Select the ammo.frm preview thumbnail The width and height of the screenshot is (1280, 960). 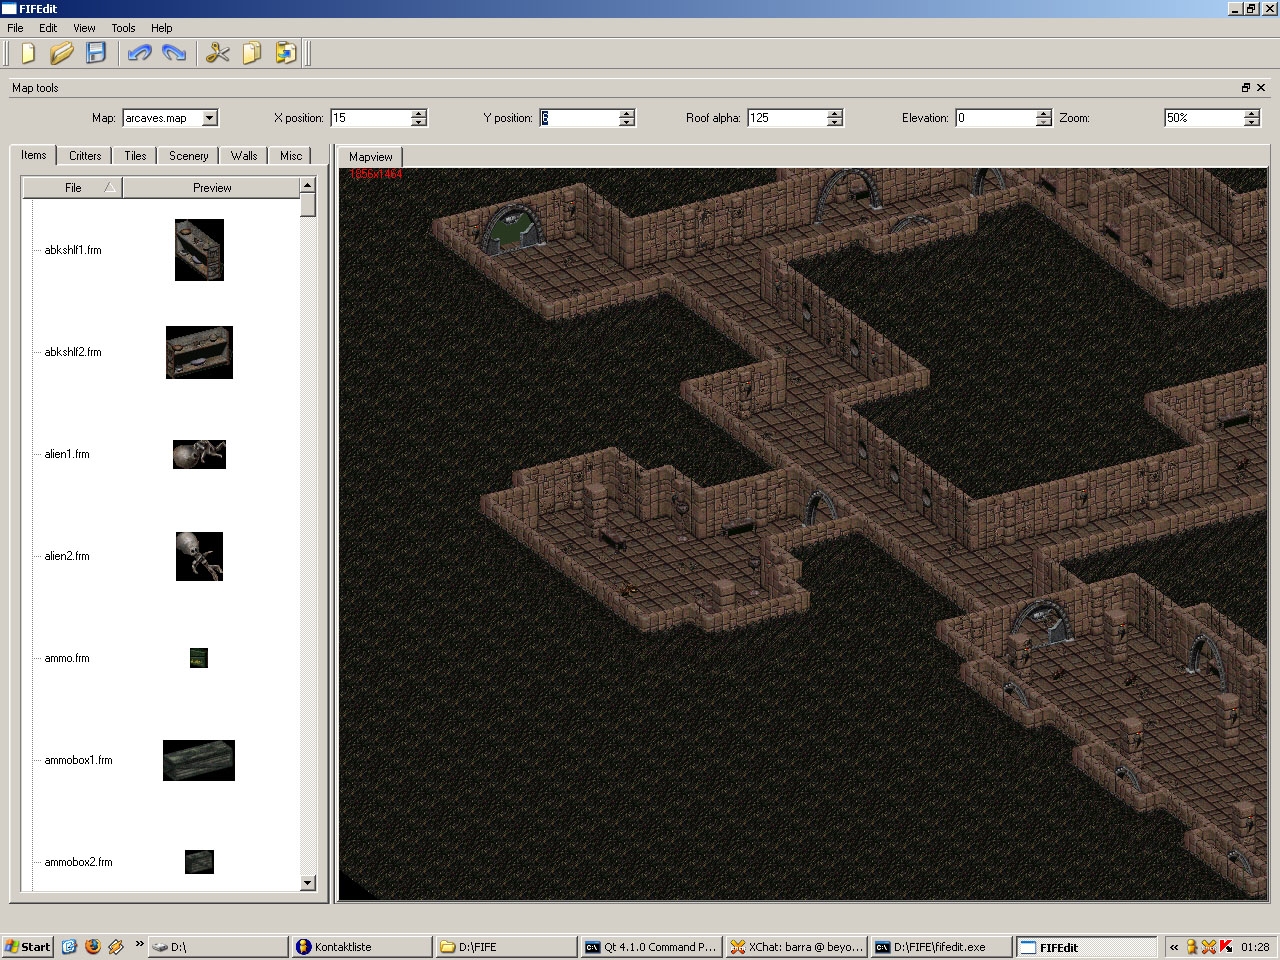click(x=199, y=658)
